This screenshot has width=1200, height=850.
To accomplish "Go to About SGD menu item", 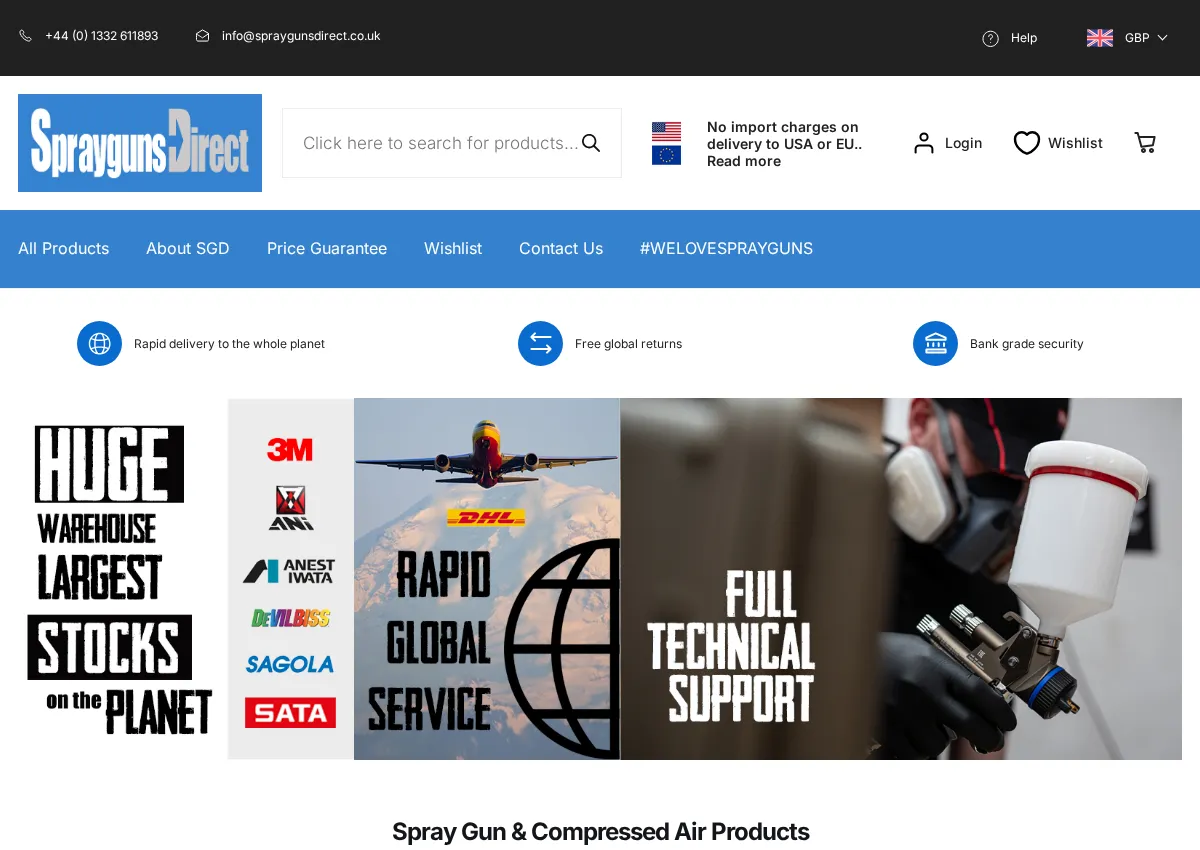I will point(188,248).
